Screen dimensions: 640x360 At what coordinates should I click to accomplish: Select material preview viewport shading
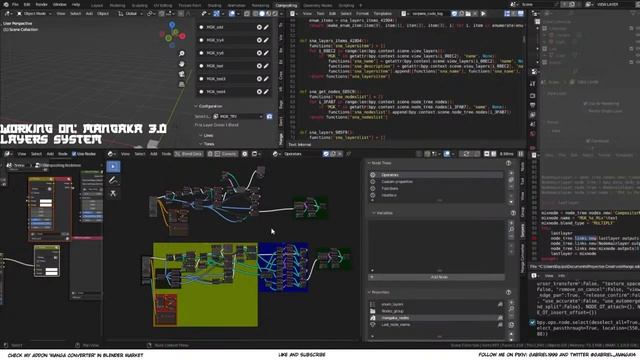point(269,13)
